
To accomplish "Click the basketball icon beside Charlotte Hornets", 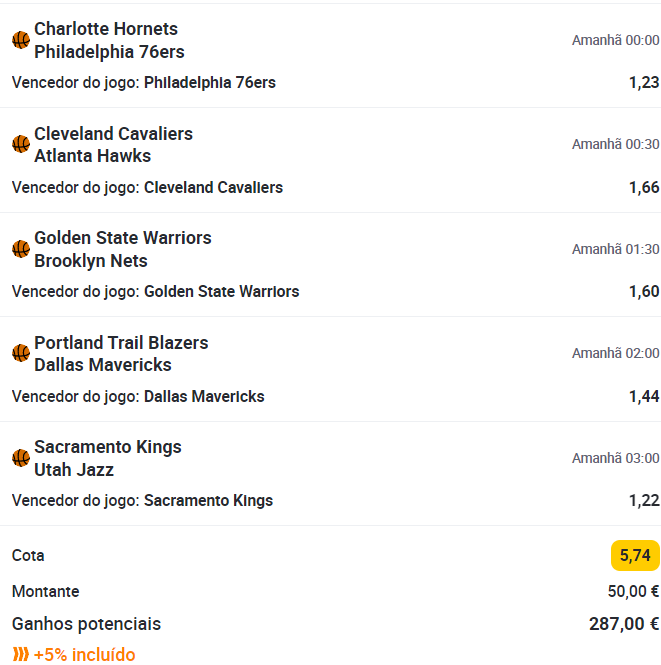I will (x=21, y=40).
